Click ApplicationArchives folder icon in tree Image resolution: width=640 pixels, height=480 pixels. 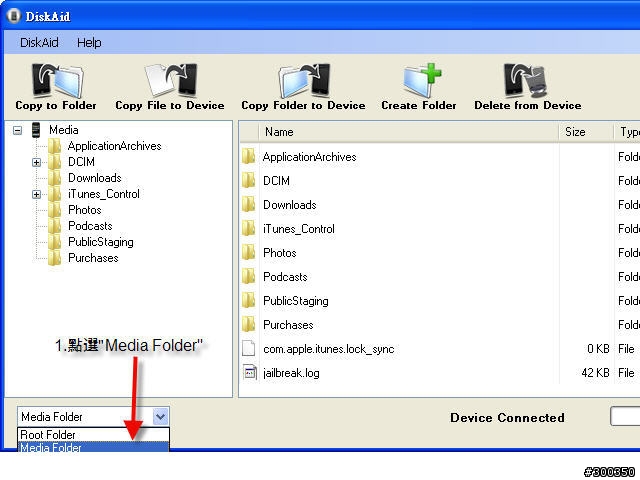click(x=55, y=146)
